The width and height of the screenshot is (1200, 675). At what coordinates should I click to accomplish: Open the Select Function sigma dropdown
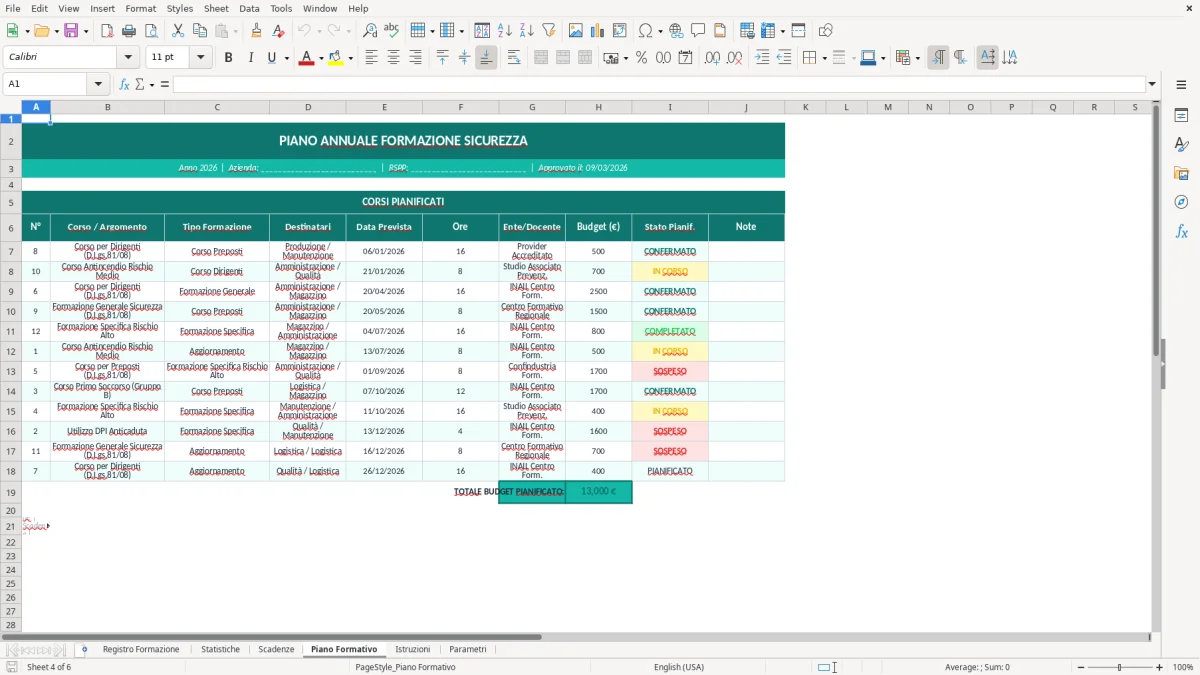(152, 84)
